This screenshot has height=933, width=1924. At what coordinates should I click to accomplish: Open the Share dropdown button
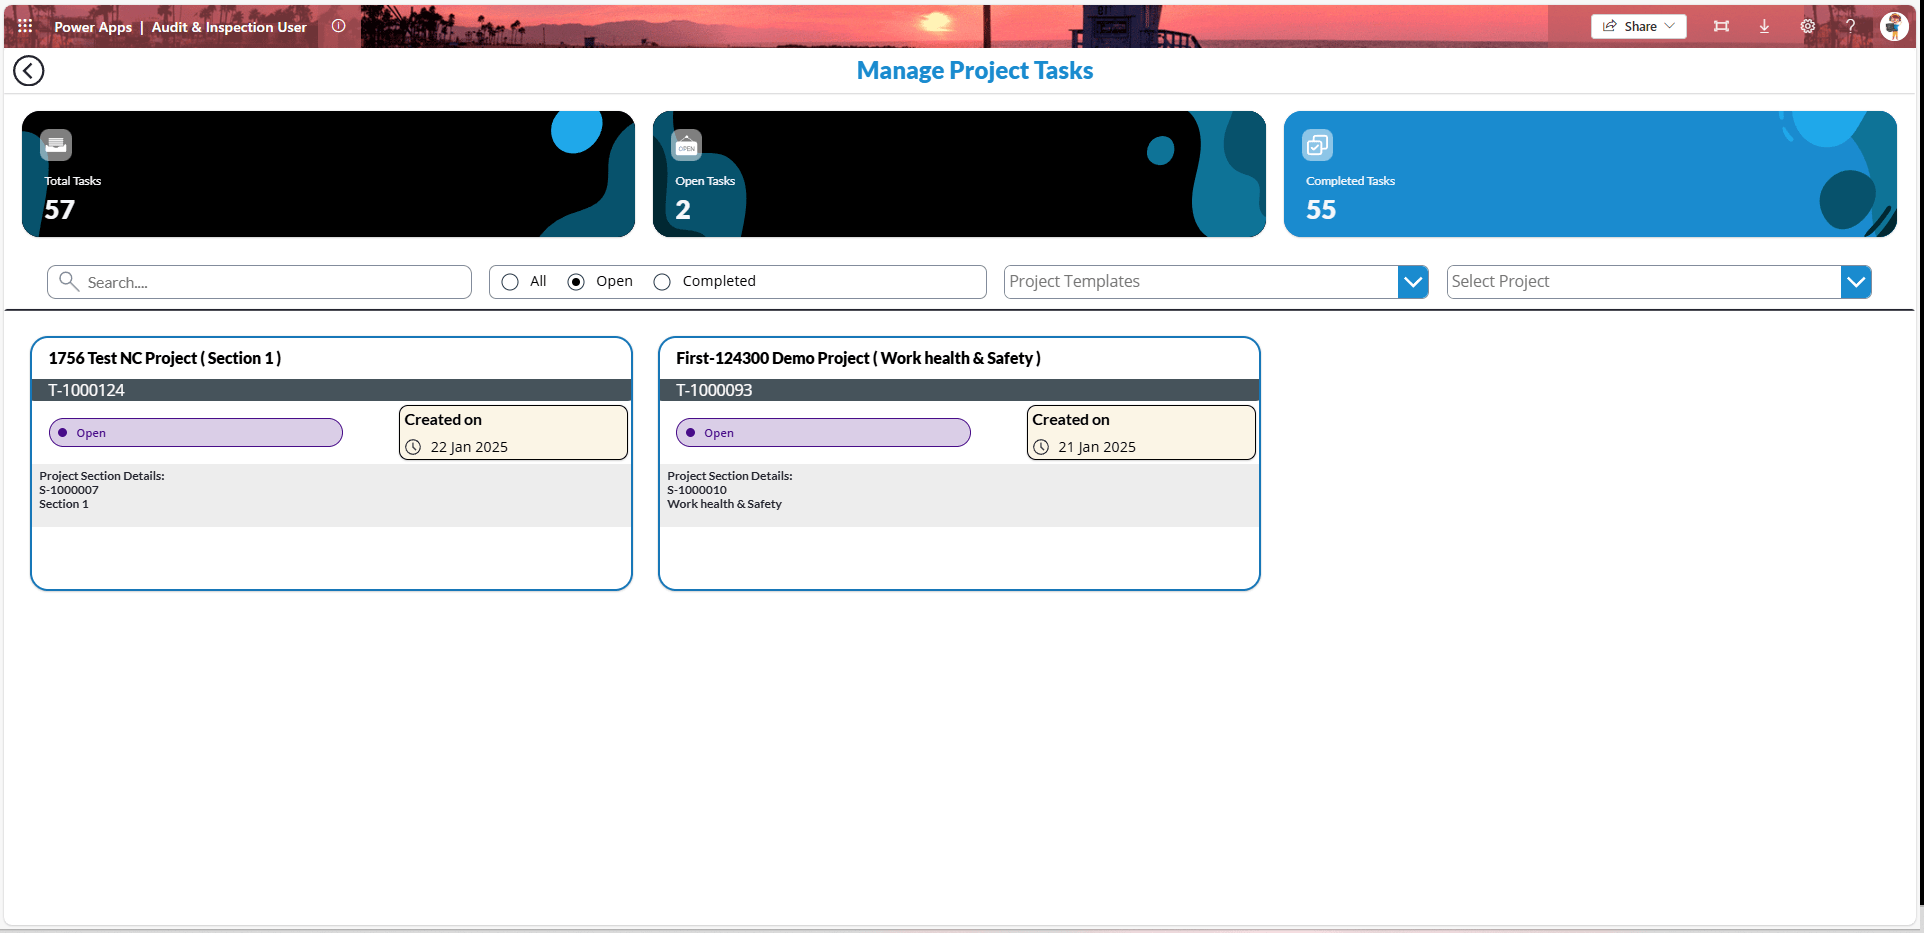pyautogui.click(x=1639, y=26)
